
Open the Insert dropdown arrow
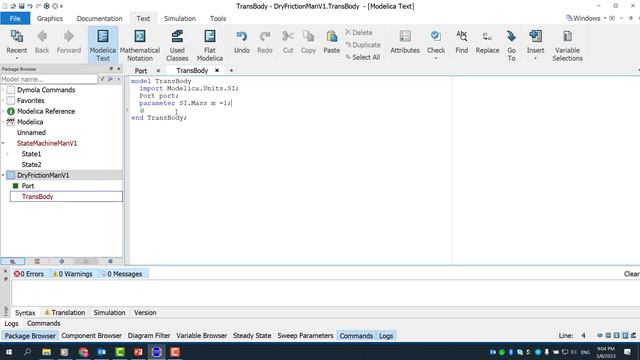536,59
